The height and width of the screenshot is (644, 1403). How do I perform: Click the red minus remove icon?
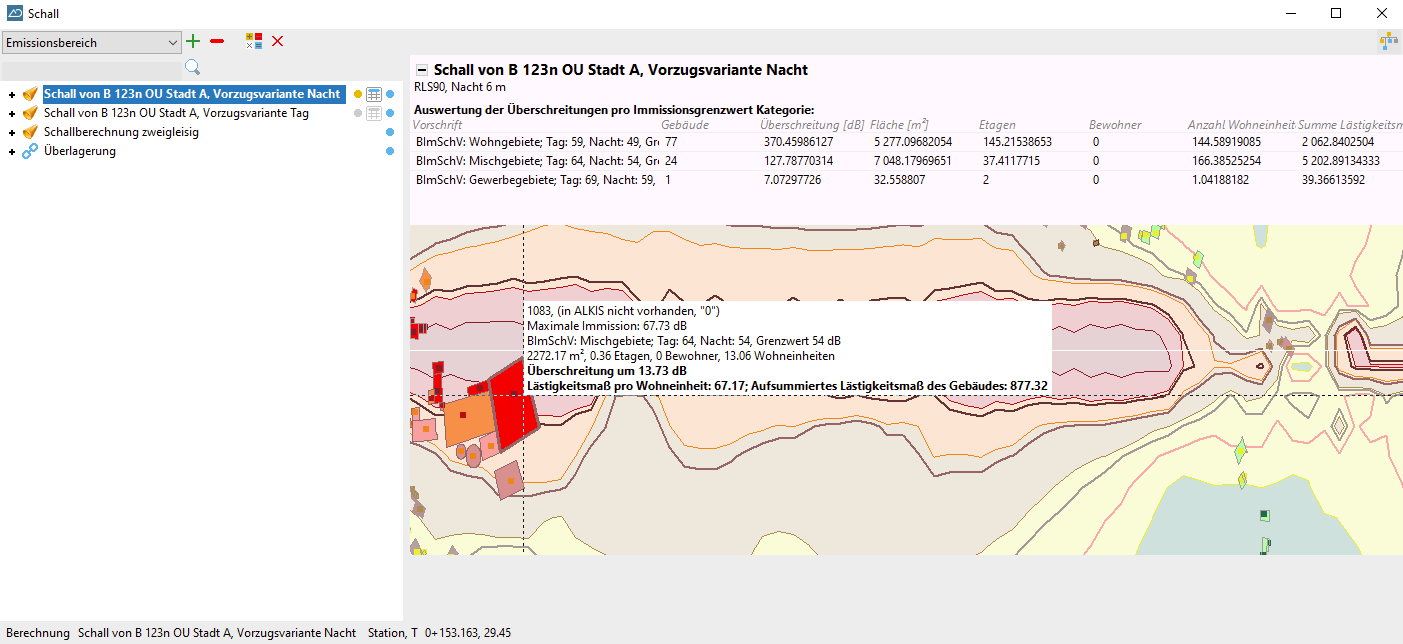pyautogui.click(x=217, y=41)
